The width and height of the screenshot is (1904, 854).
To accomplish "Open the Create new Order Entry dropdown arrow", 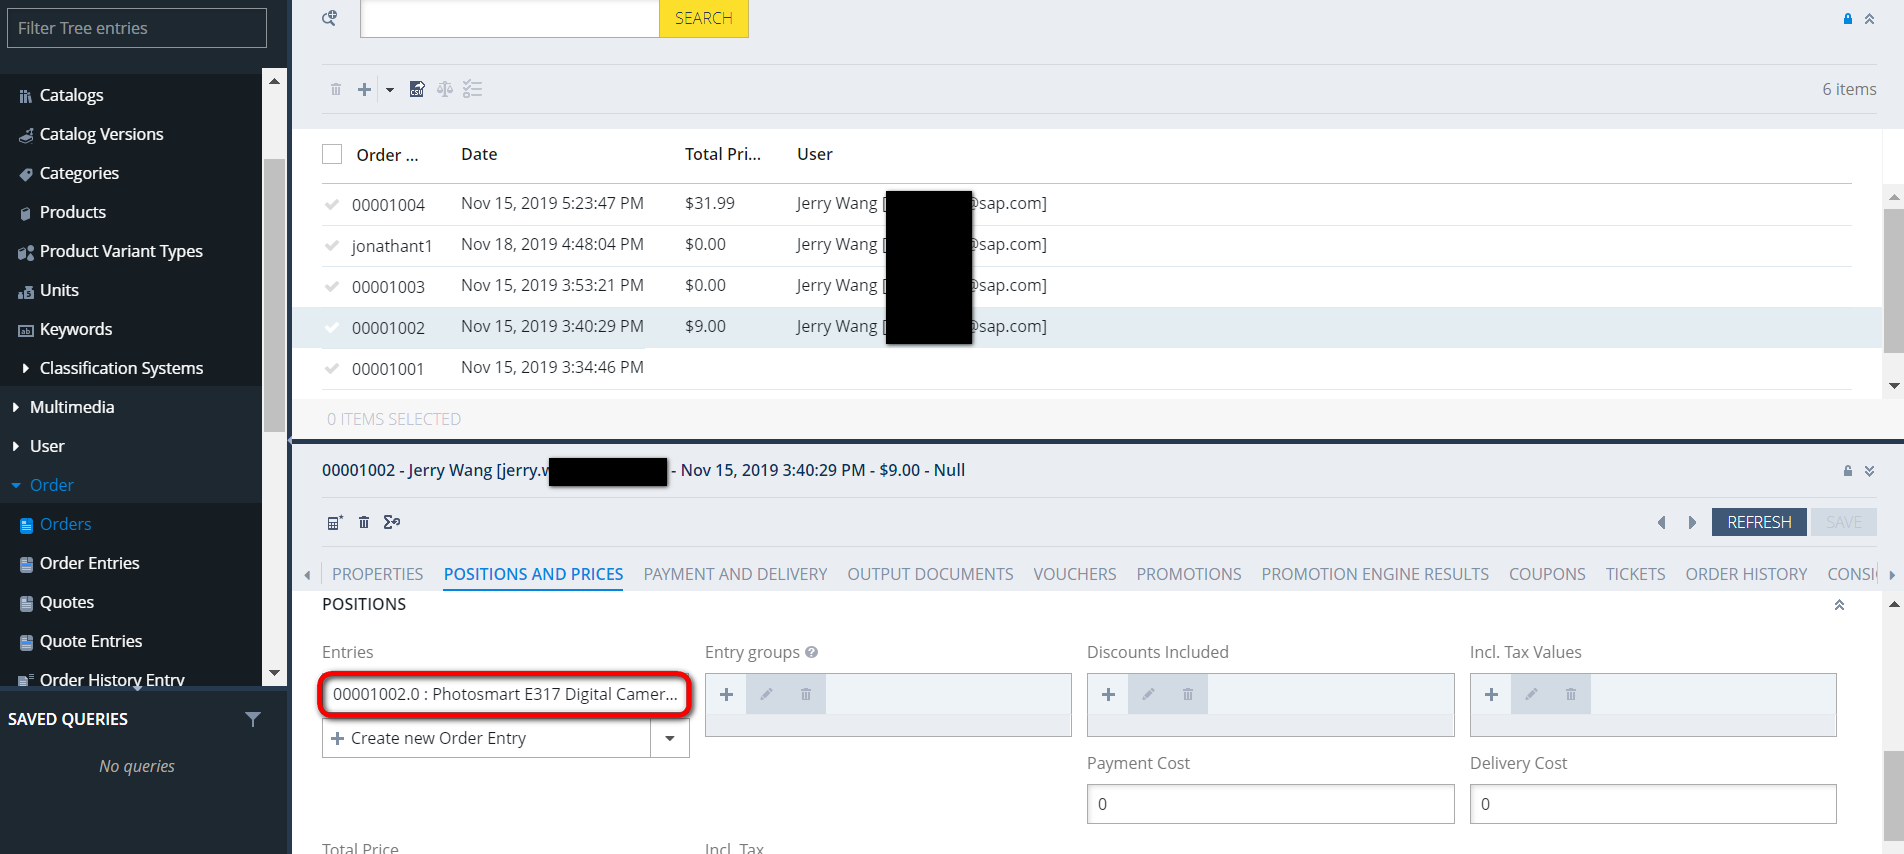I will pos(670,738).
